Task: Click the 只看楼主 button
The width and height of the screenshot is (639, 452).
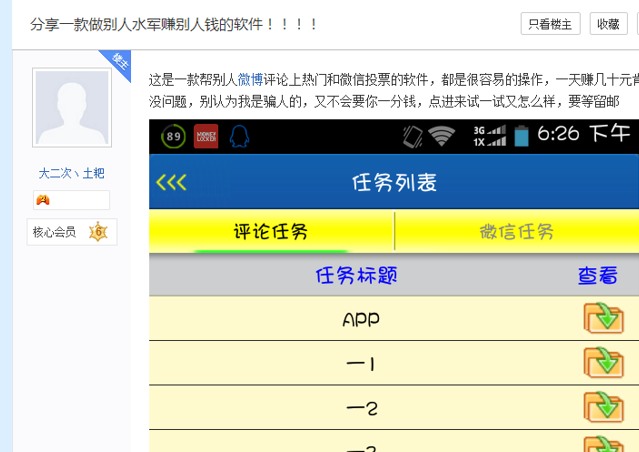Action: pos(550,24)
